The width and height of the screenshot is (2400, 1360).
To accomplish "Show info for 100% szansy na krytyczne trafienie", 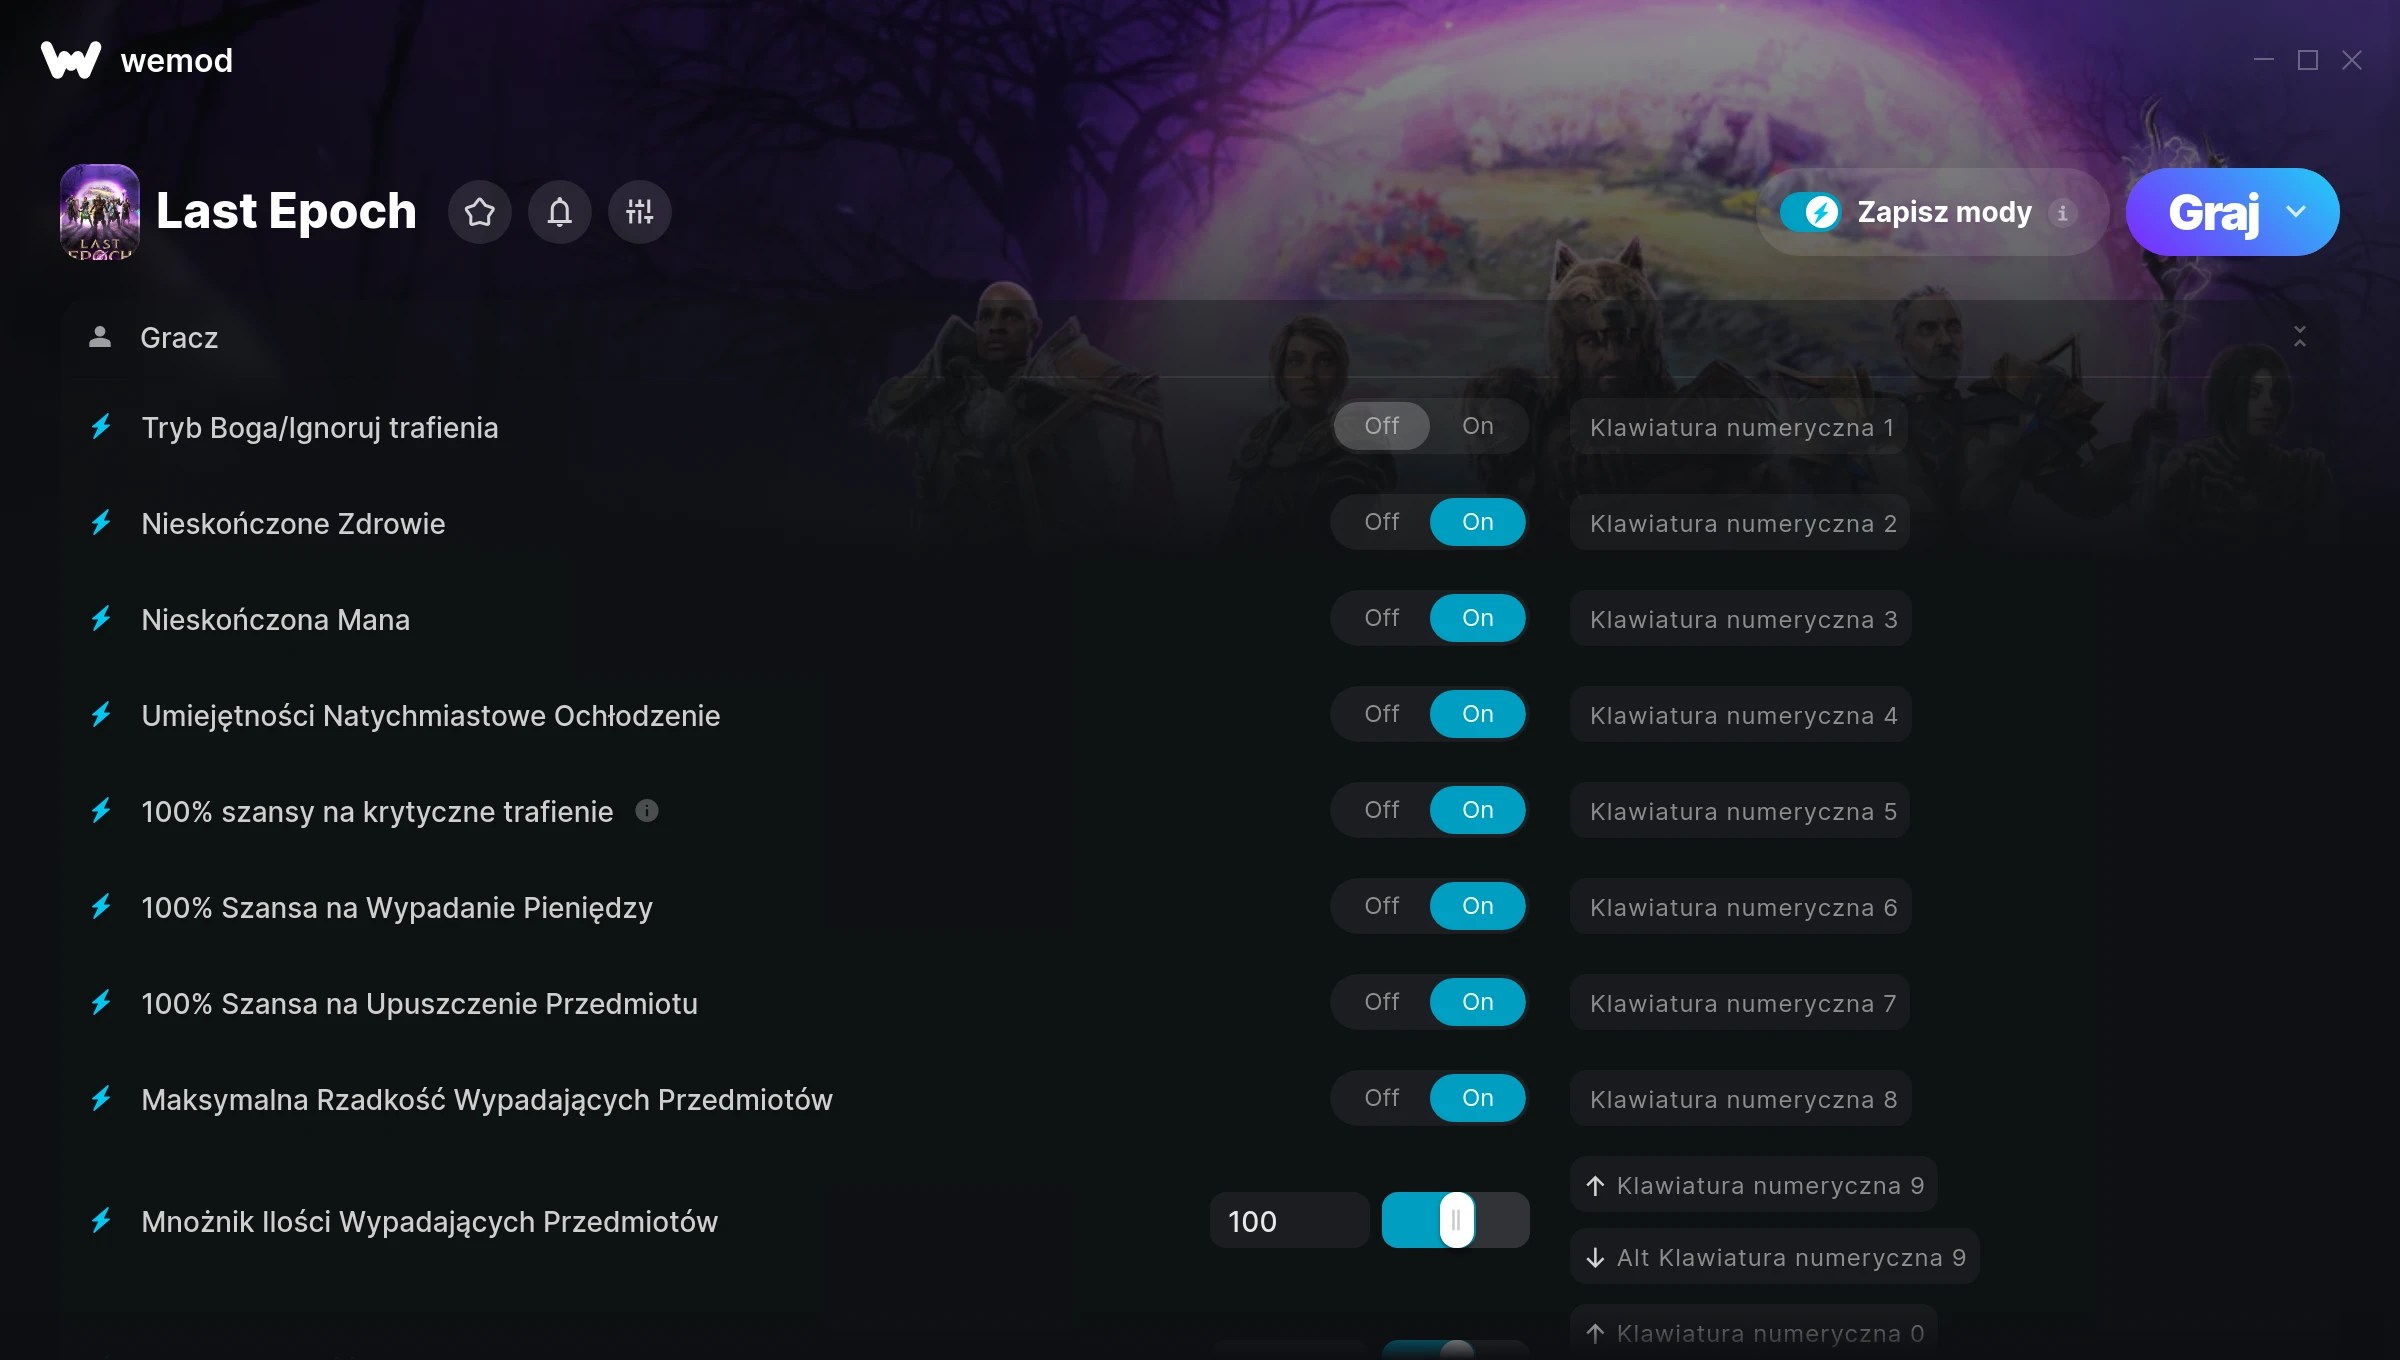I will click(647, 811).
